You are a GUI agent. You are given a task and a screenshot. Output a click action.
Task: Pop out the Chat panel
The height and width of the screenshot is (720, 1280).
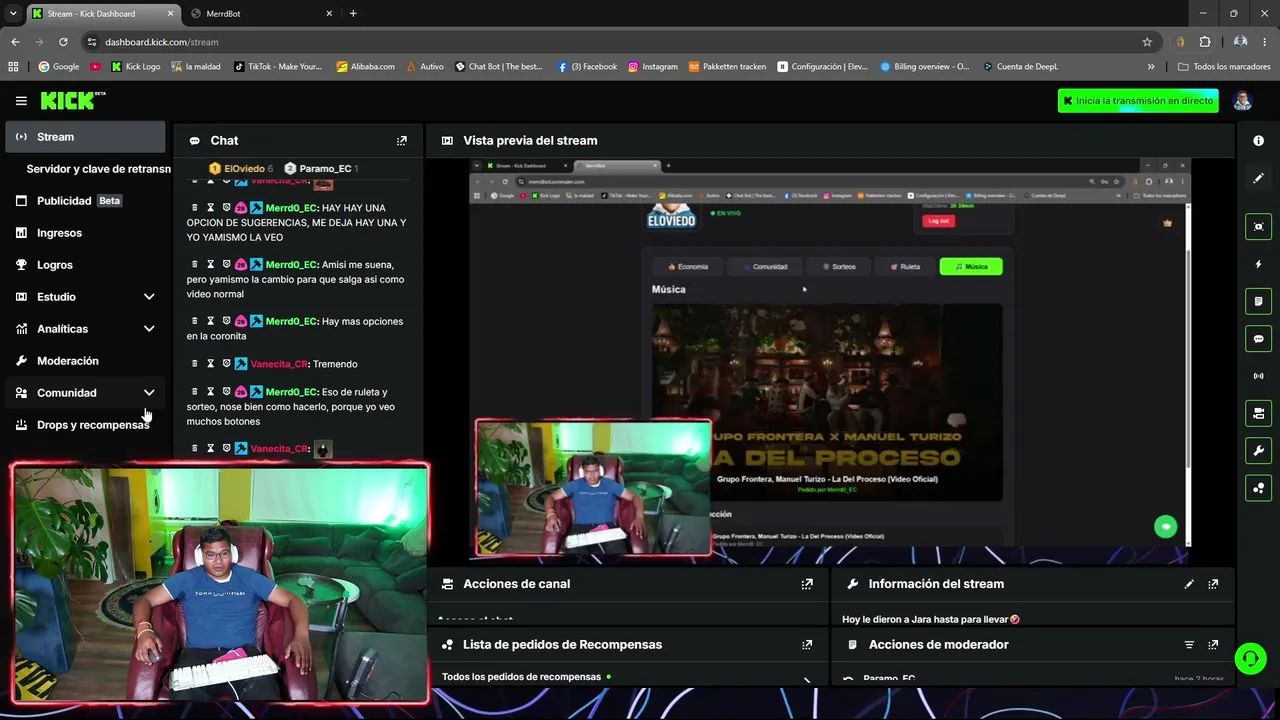[402, 141]
